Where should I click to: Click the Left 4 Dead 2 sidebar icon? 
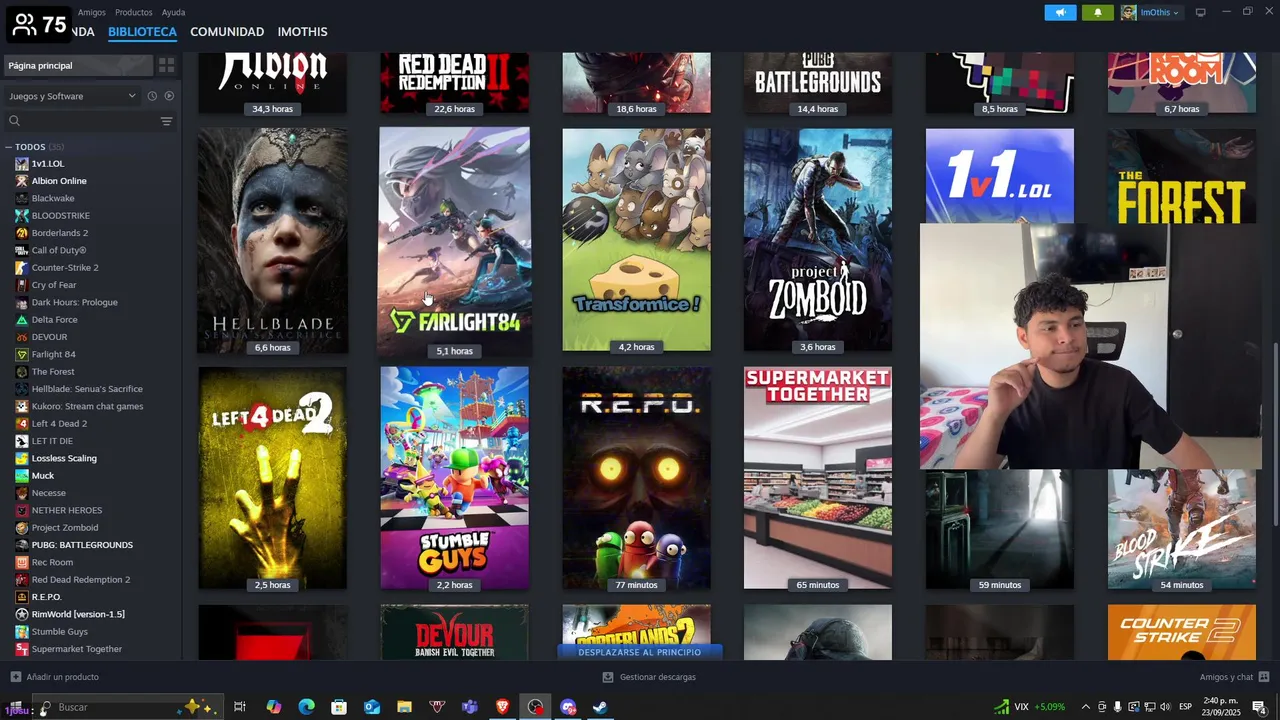(22, 424)
